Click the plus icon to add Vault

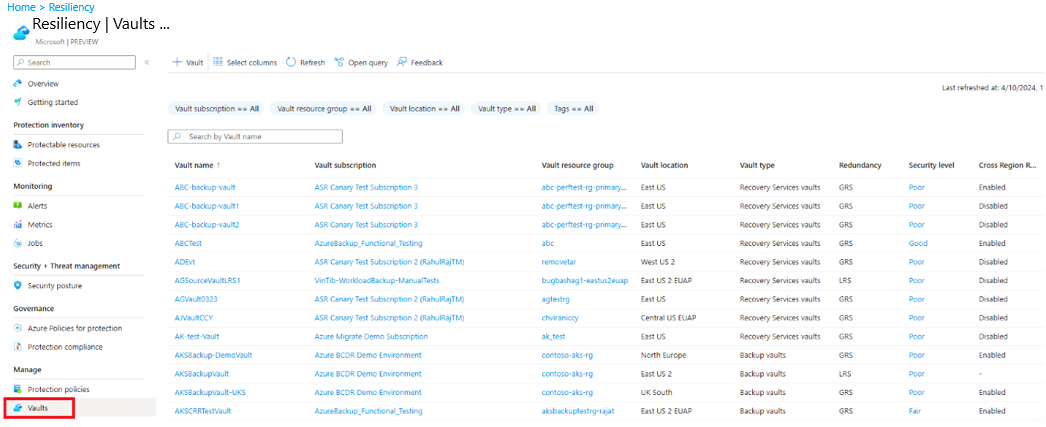(x=177, y=62)
